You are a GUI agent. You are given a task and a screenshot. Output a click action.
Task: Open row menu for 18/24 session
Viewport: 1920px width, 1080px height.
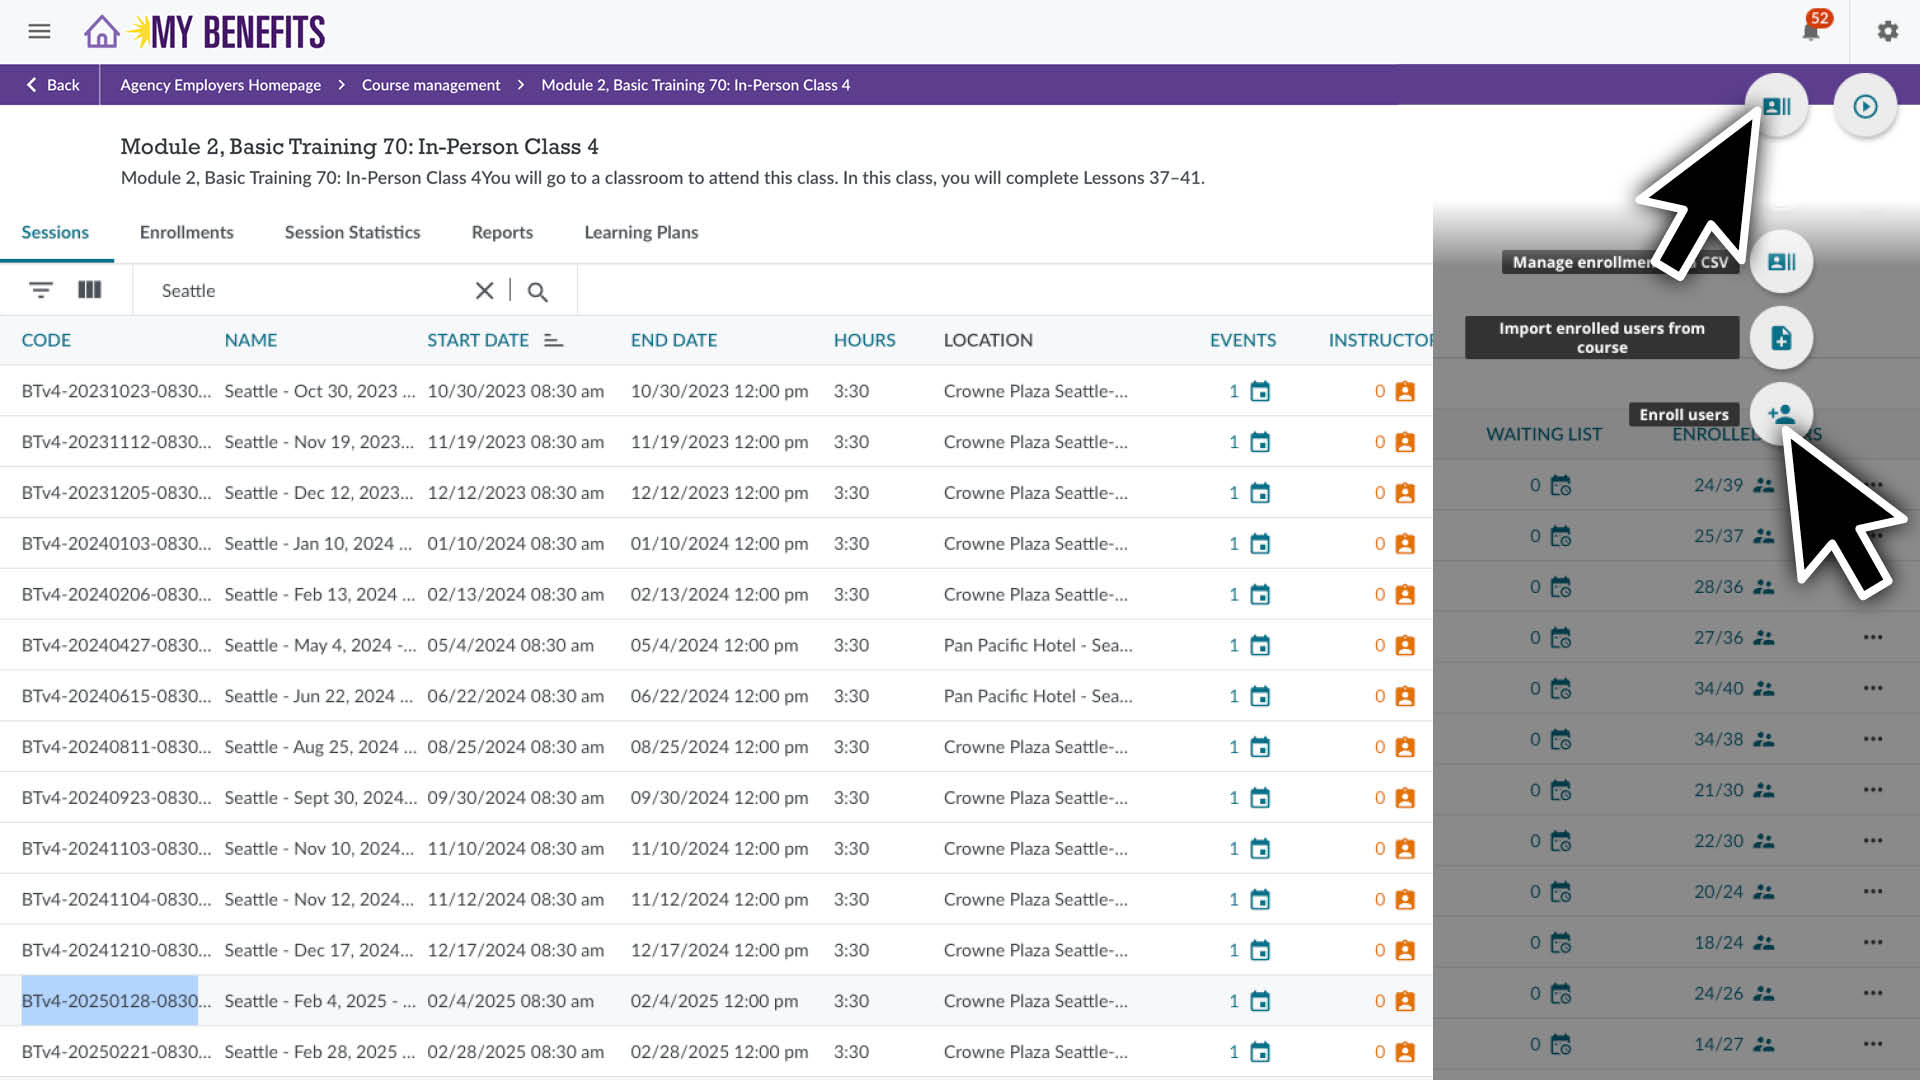pos(1872,942)
